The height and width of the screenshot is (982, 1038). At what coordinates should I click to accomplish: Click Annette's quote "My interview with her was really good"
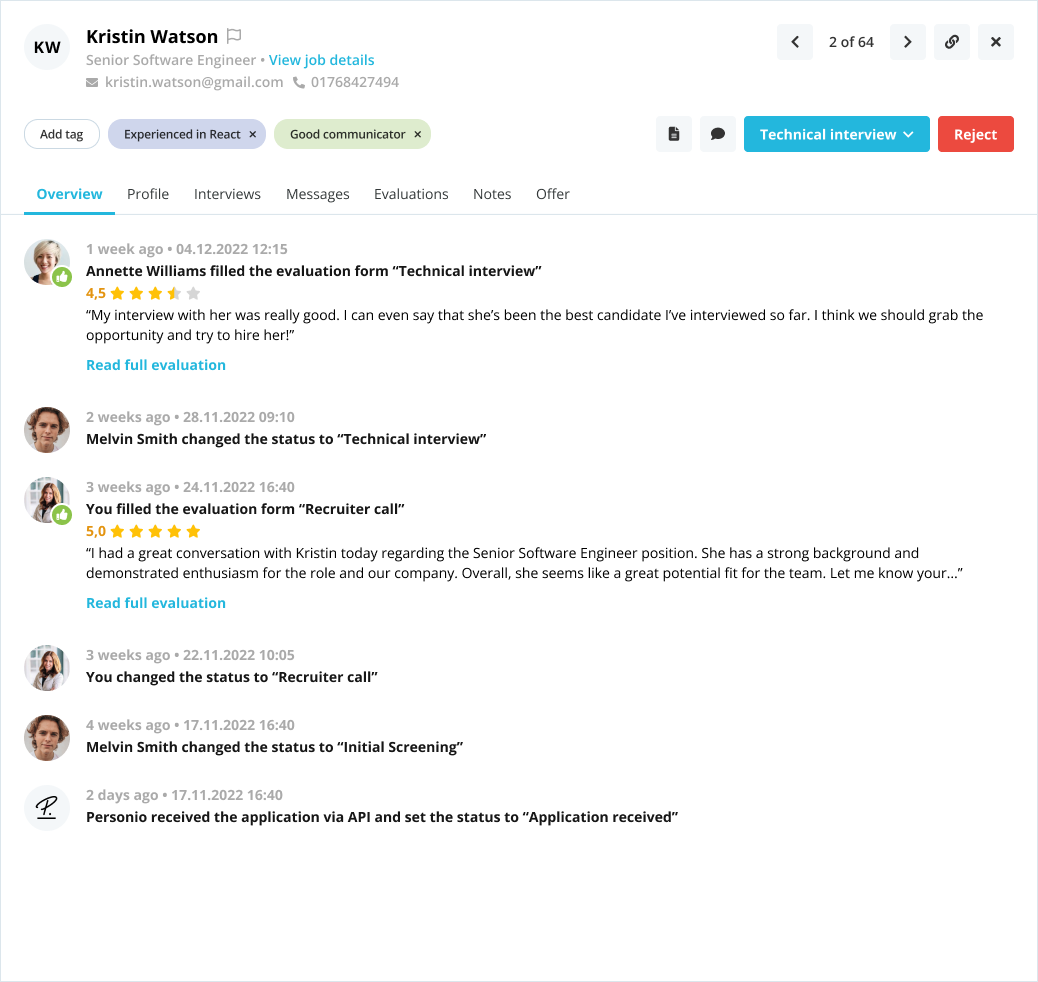click(x=534, y=325)
